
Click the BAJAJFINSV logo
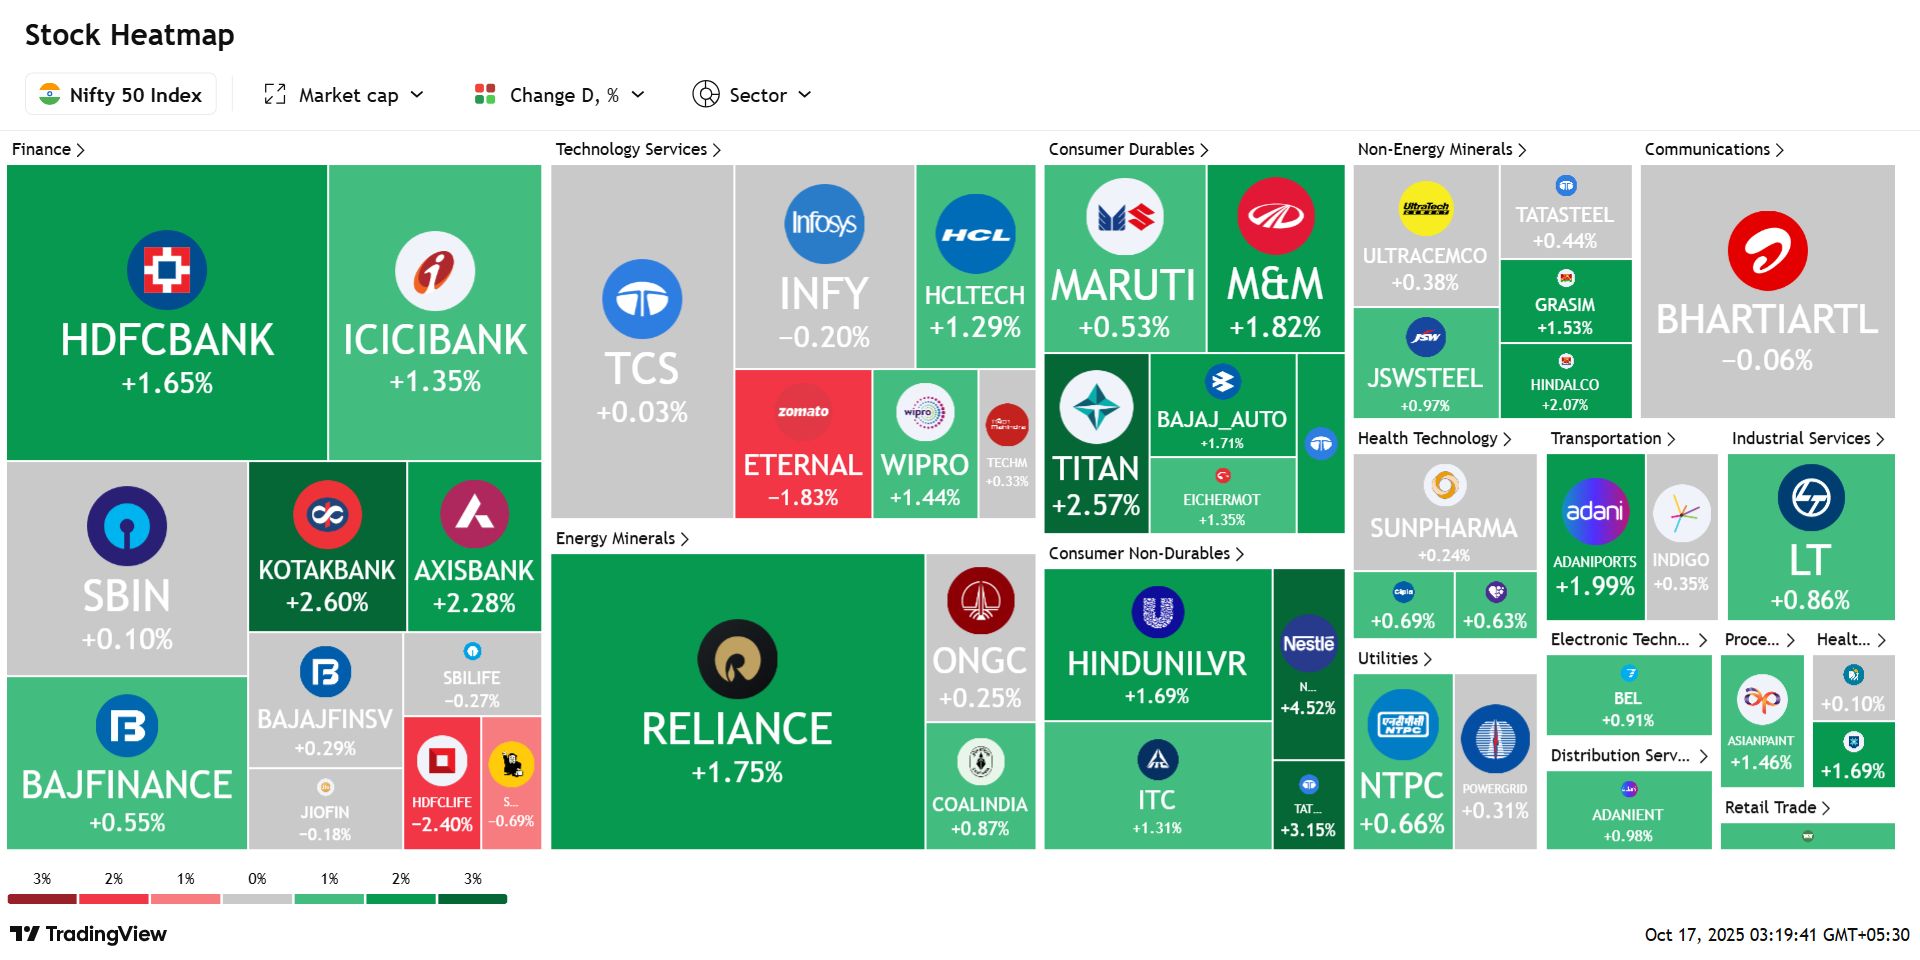coord(325,672)
